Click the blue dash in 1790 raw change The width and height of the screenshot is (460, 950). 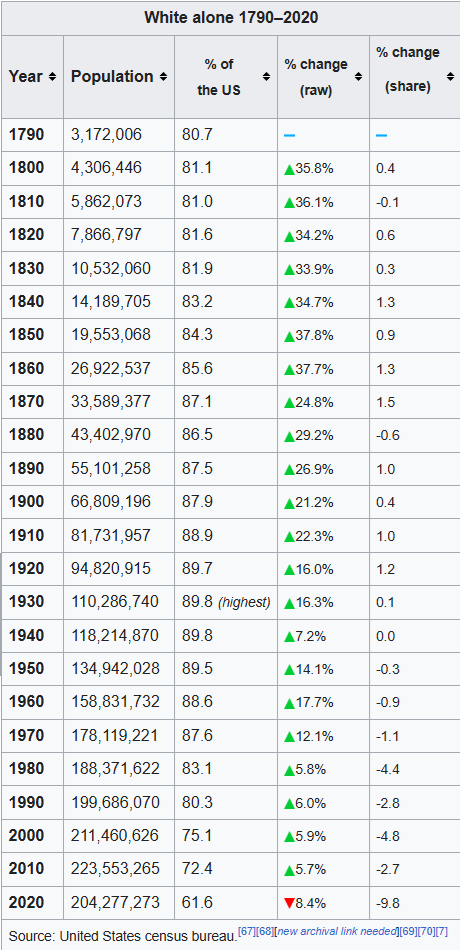(x=290, y=135)
